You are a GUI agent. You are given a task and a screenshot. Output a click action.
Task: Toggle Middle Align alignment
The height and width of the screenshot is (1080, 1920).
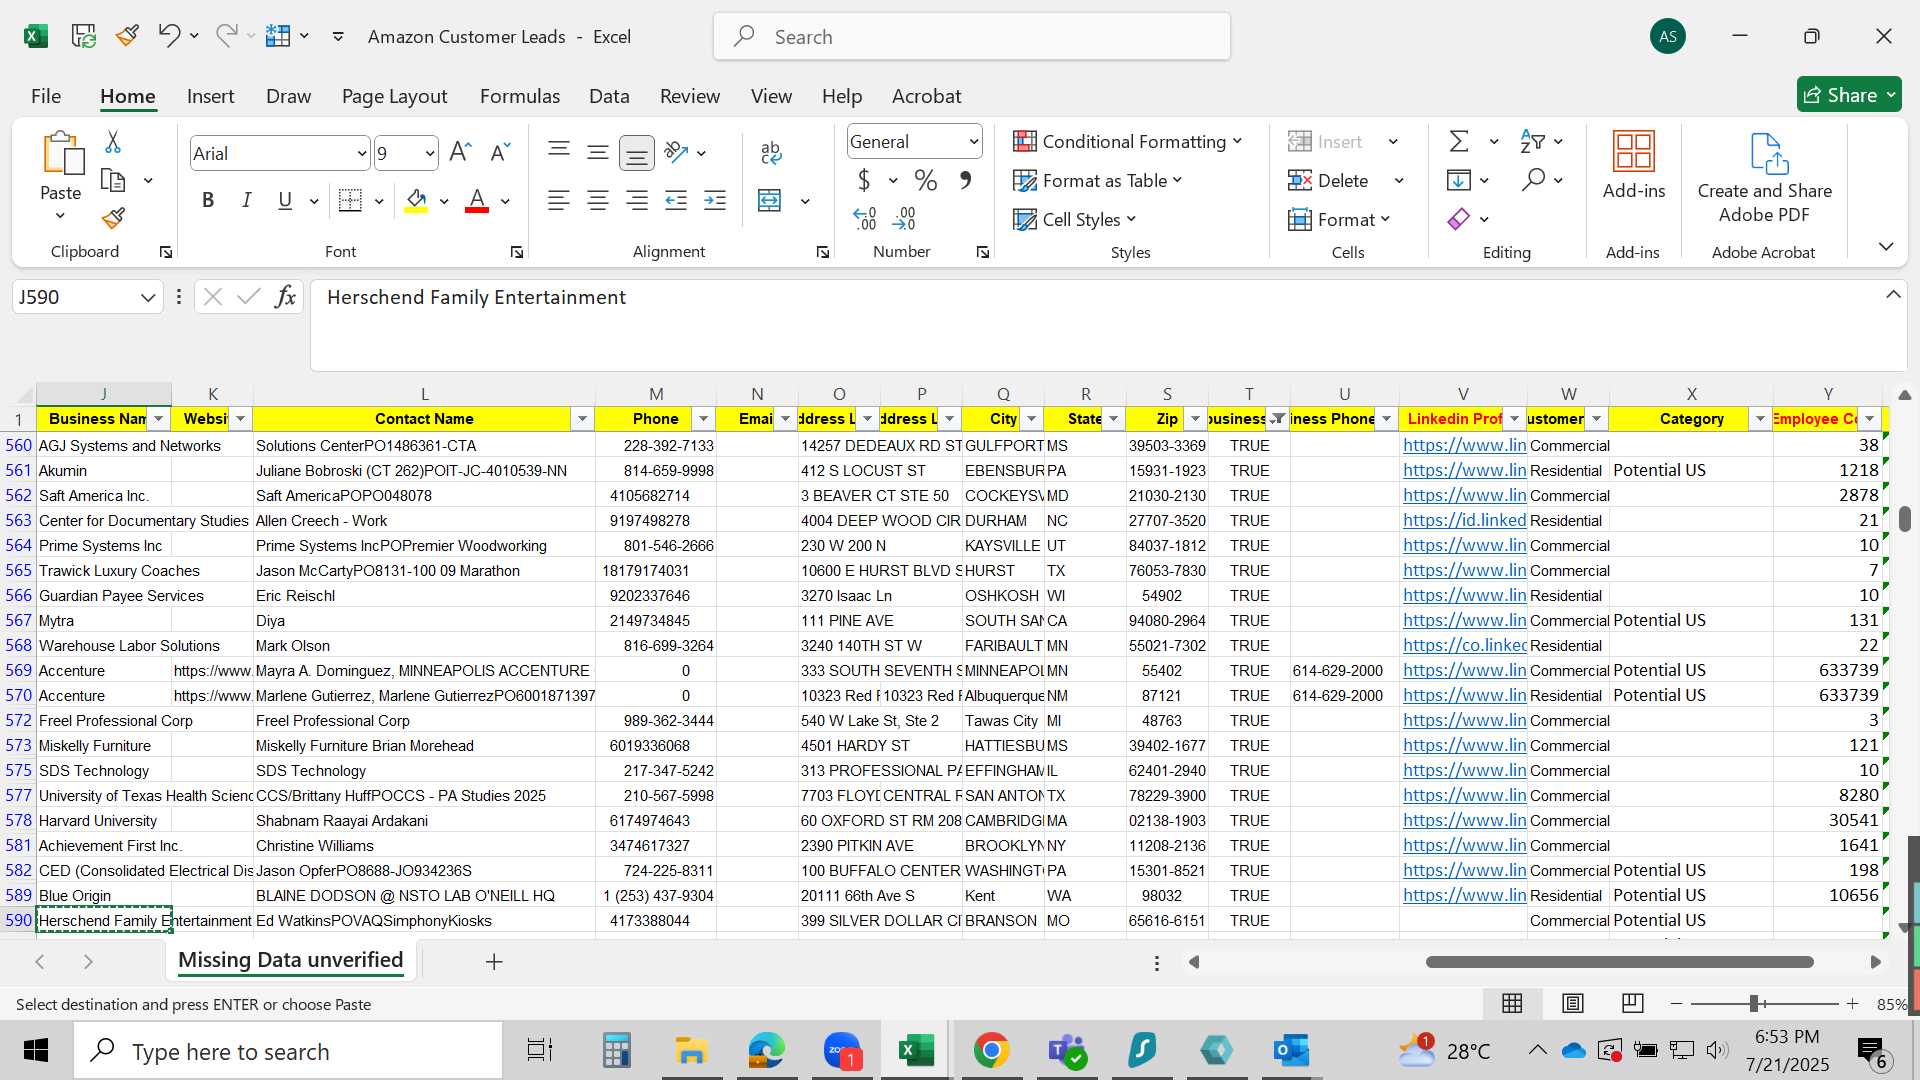598,151
